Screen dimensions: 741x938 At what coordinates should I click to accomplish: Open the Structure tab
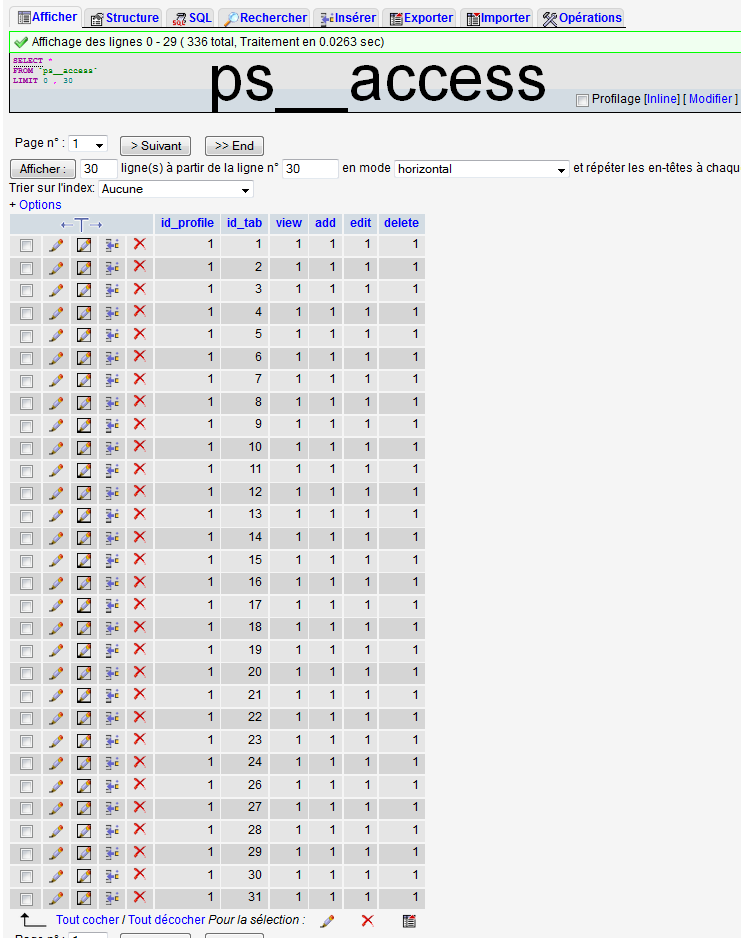pyautogui.click(x=125, y=18)
